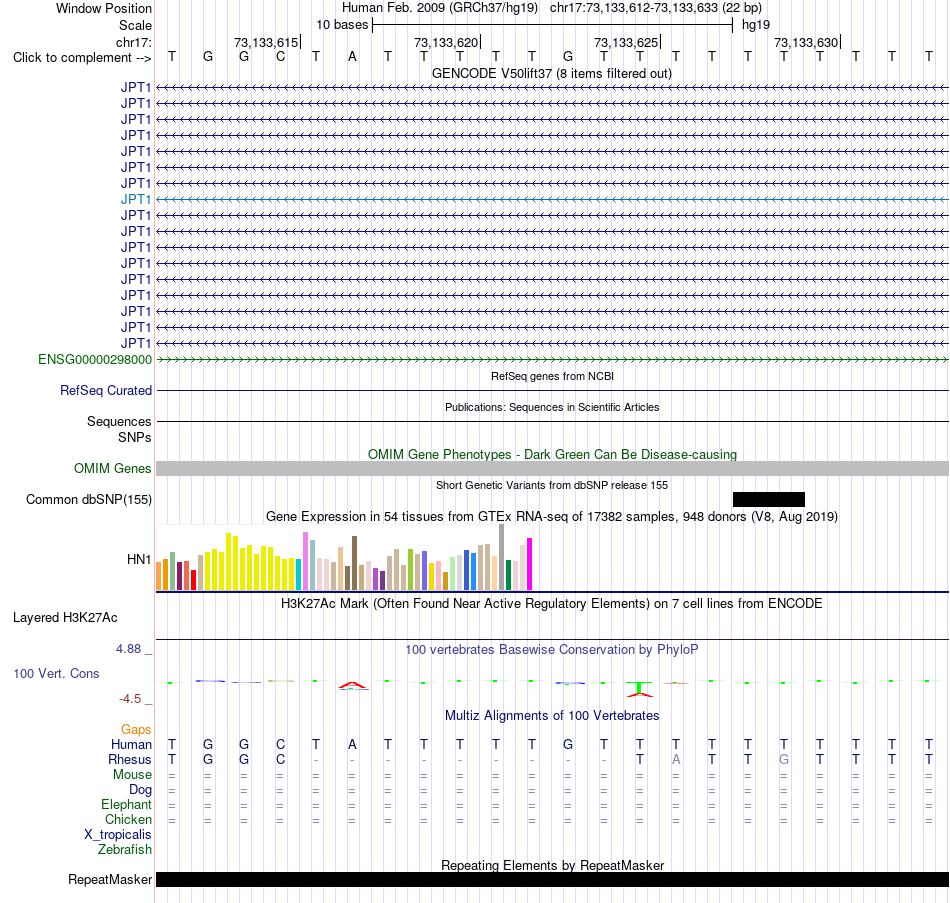This screenshot has height=903, width=950.
Task: Click the 73,133,630 ruler tick label
Action: tap(806, 42)
